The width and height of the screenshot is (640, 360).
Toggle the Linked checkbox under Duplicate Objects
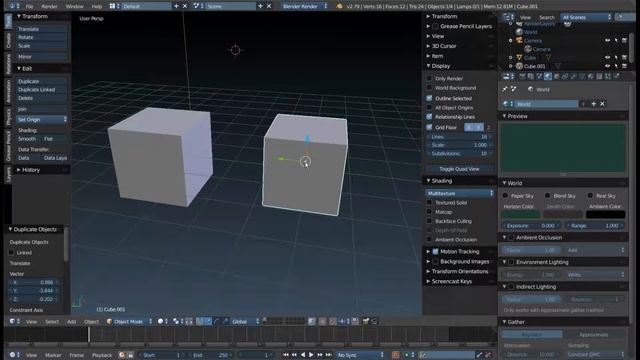click(11, 253)
